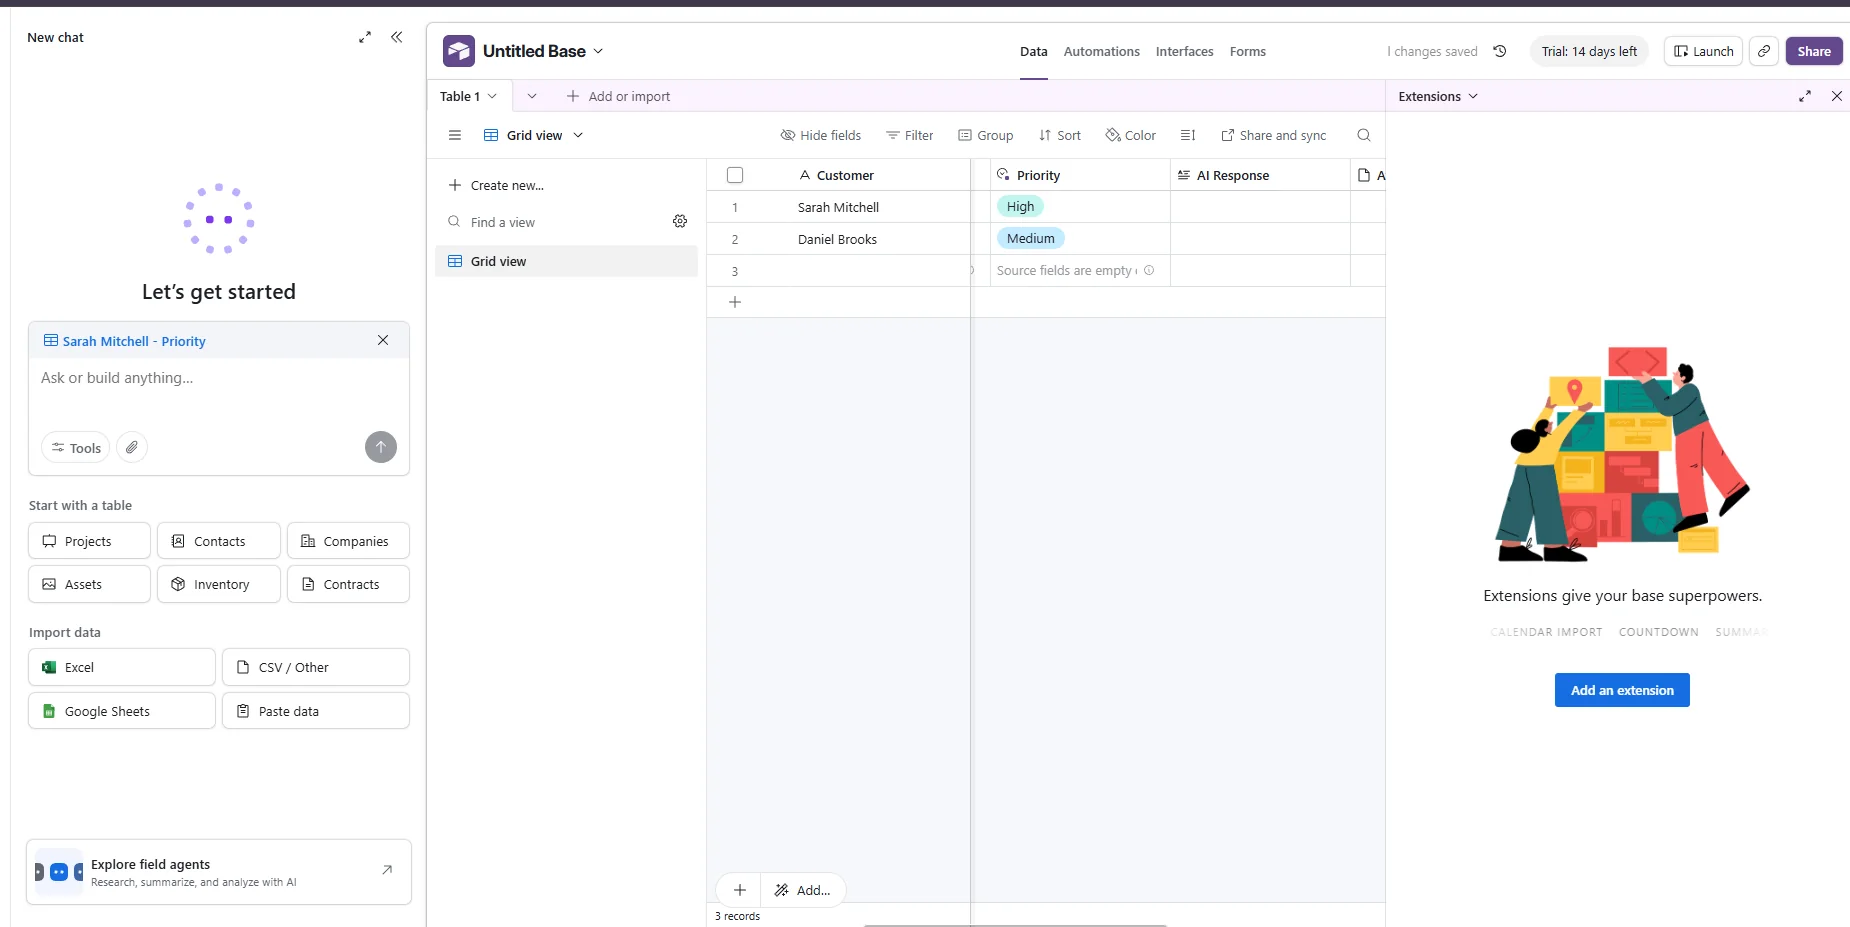Remove the Sarah Mitchell - Priority context chip
The image size is (1850, 927).
tap(383, 340)
